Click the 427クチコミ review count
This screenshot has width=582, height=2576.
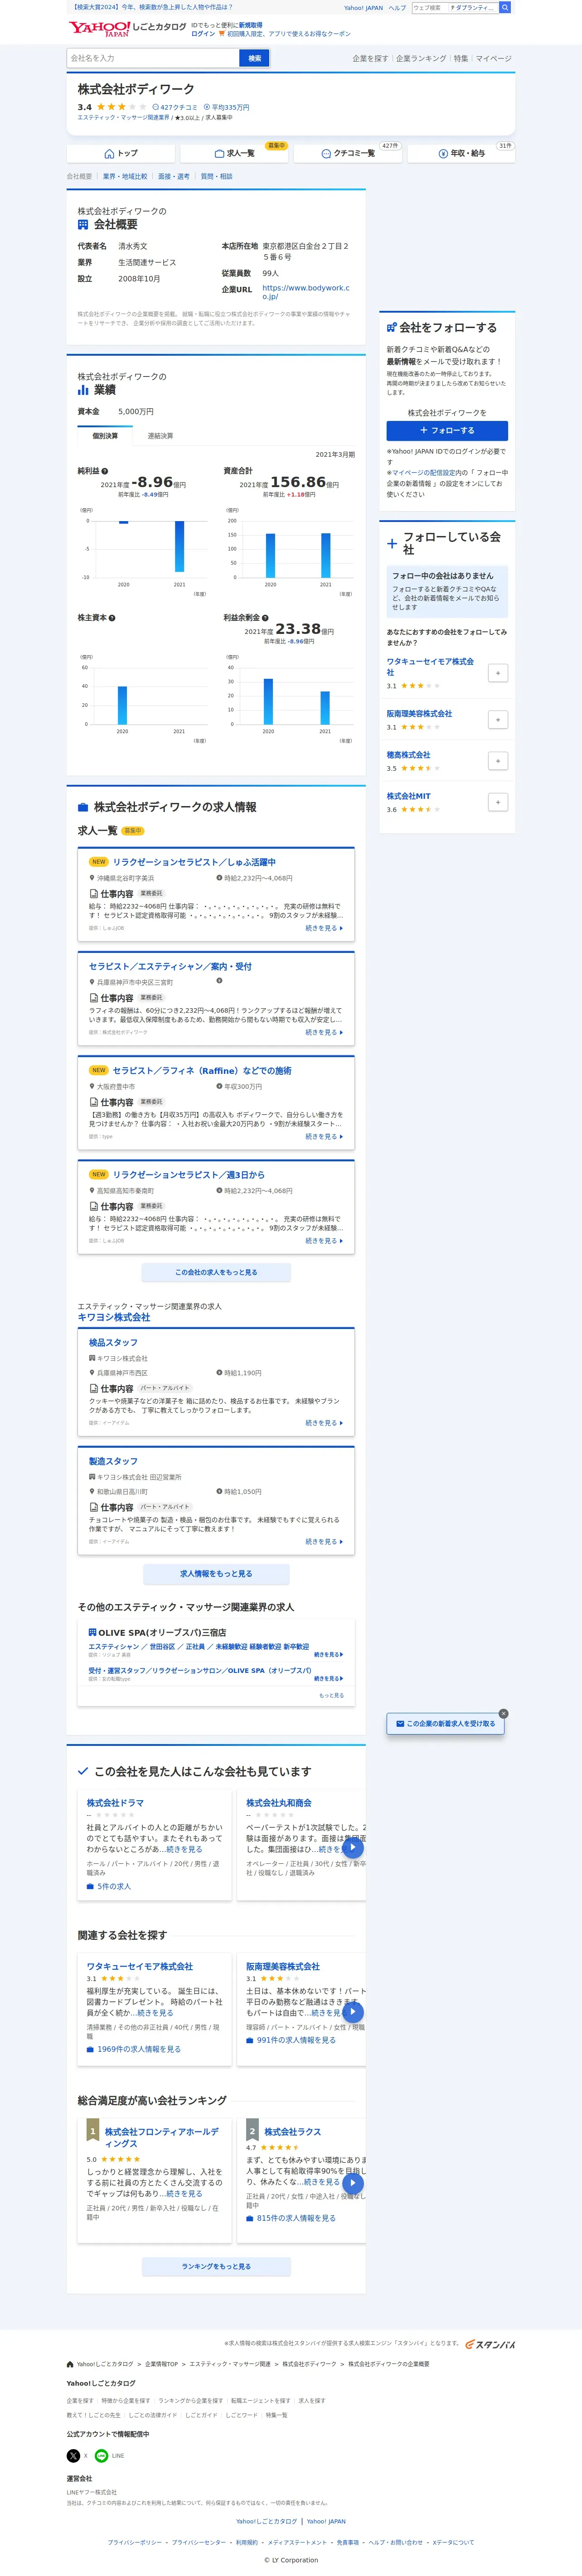coord(175,107)
